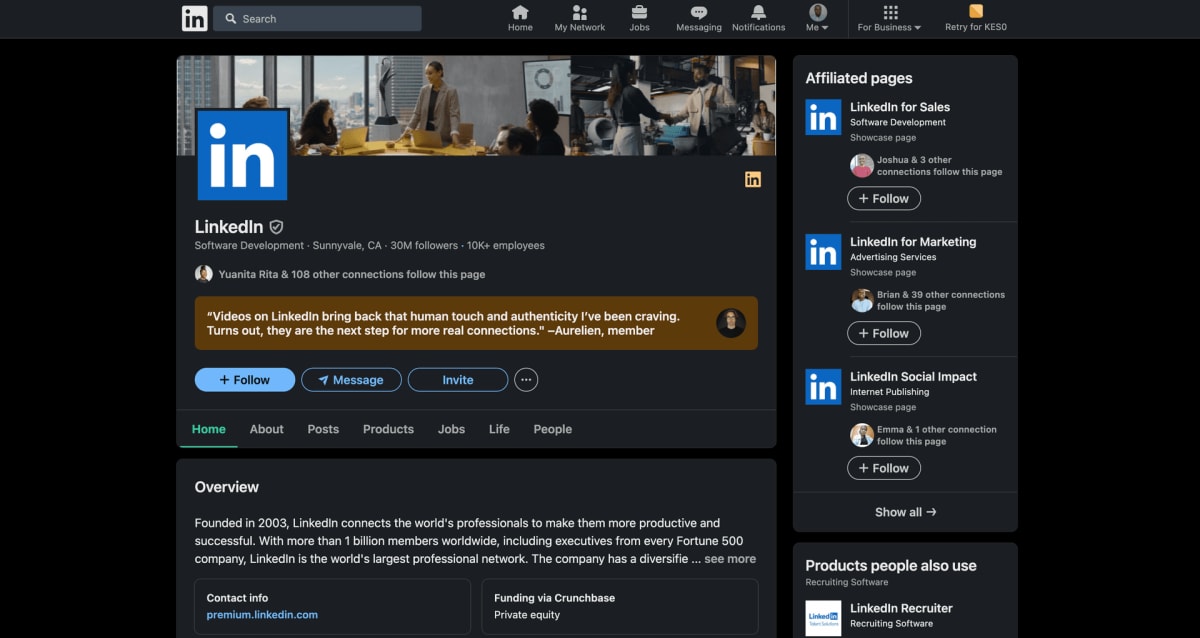Open the My Network icon
The width and height of the screenshot is (1200, 638).
tap(580, 13)
